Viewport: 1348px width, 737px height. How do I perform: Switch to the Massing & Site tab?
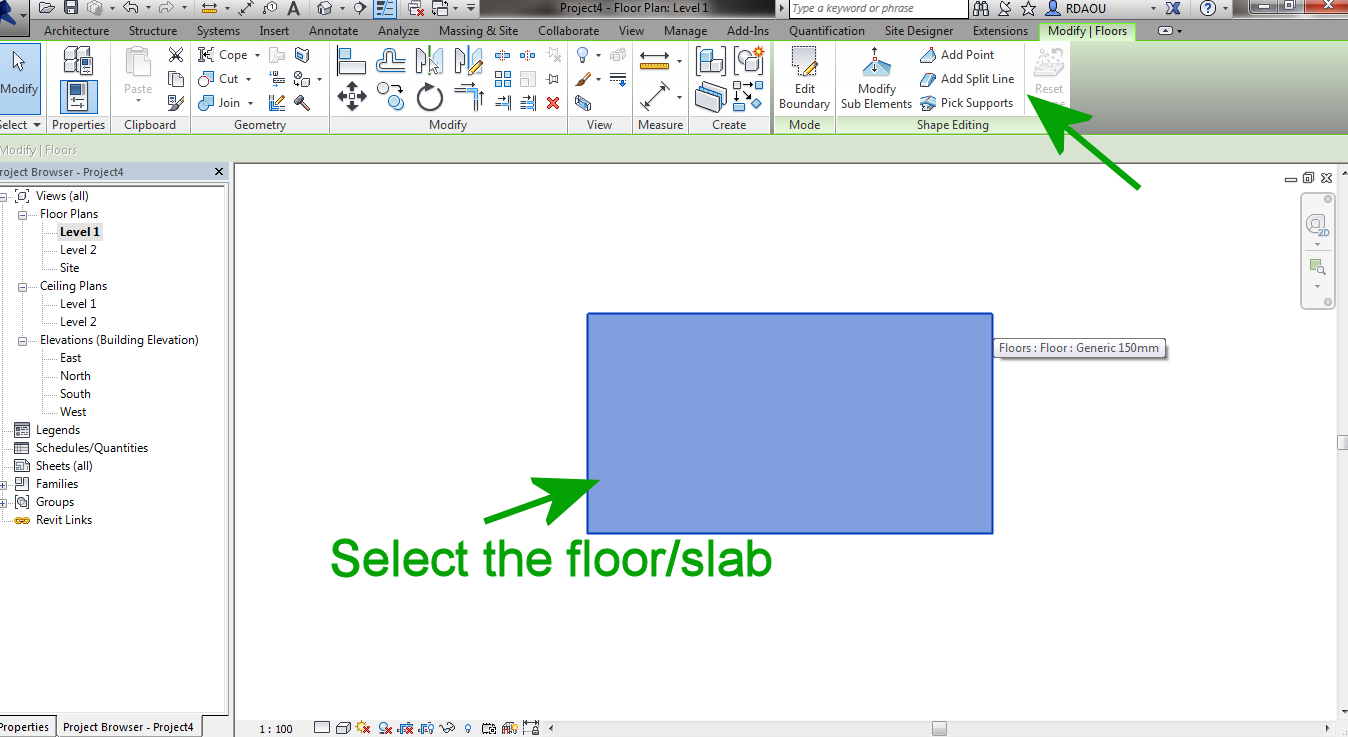pyautogui.click(x=479, y=31)
